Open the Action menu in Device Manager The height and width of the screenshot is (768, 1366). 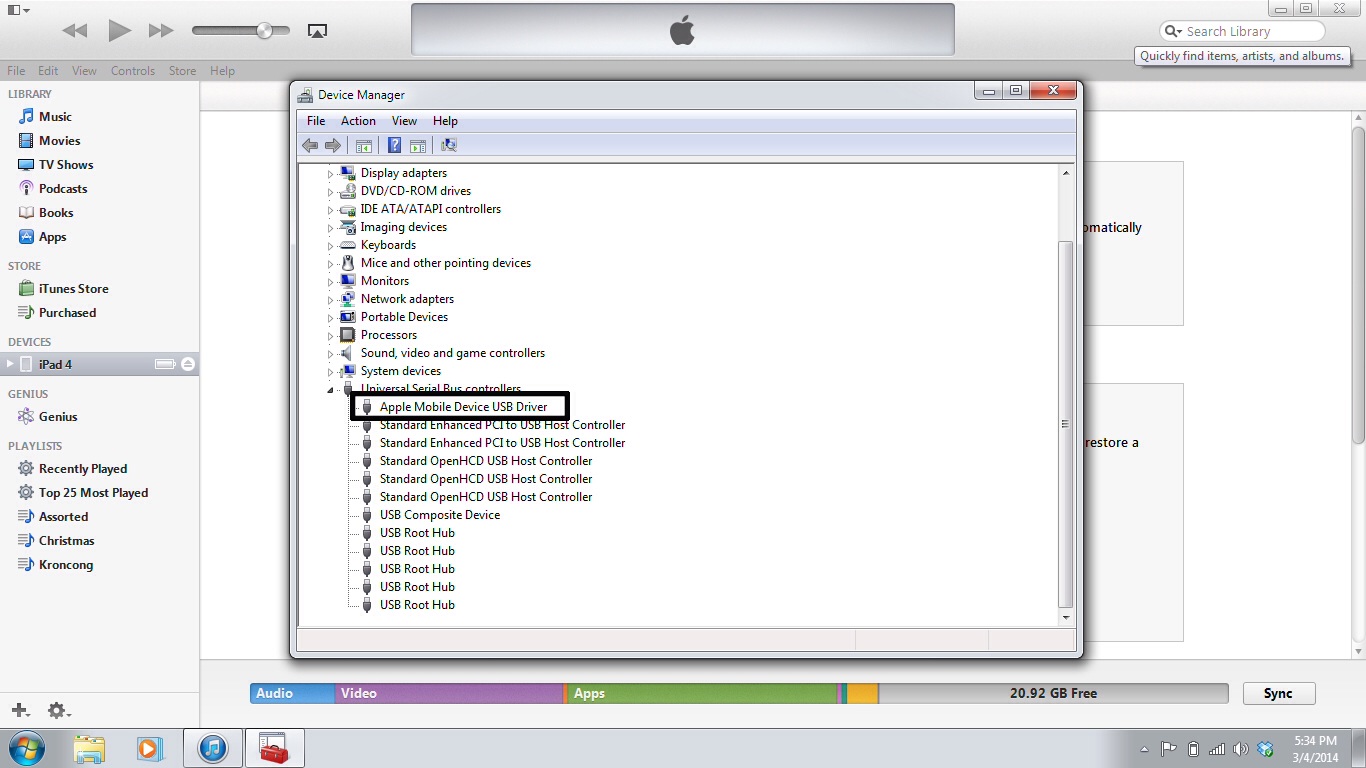coord(358,121)
